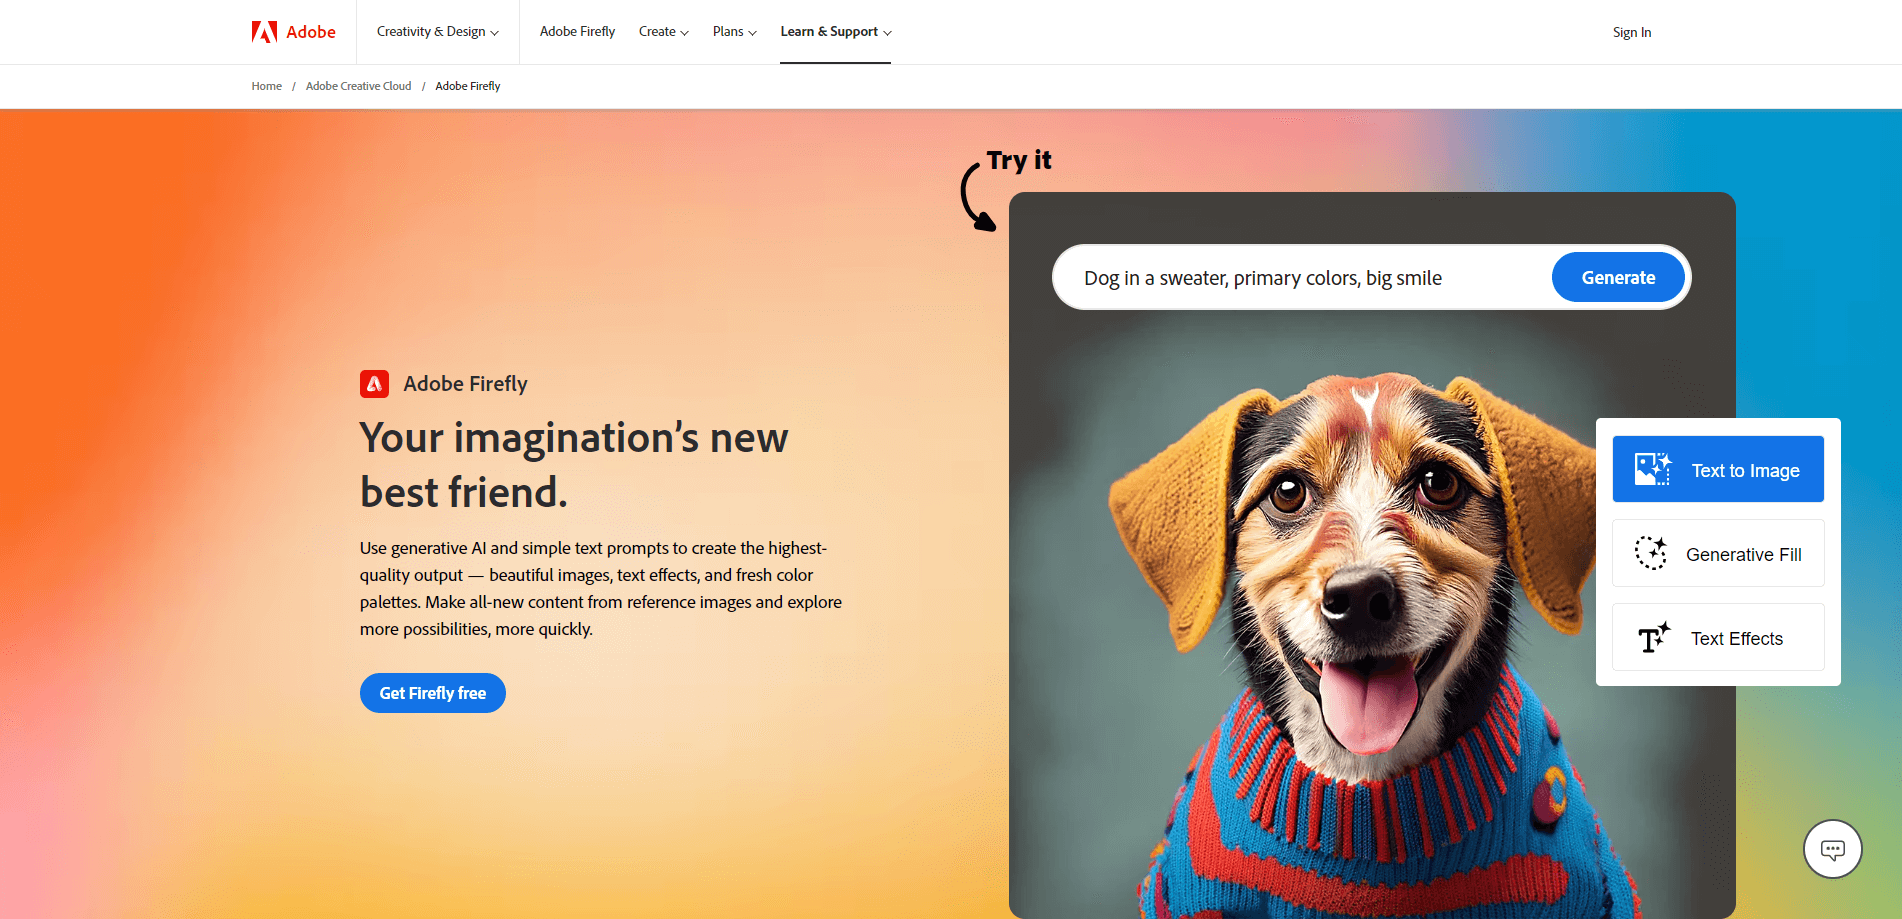The image size is (1902, 919).
Task: Open the Learn & Support dropdown
Action: 836,32
